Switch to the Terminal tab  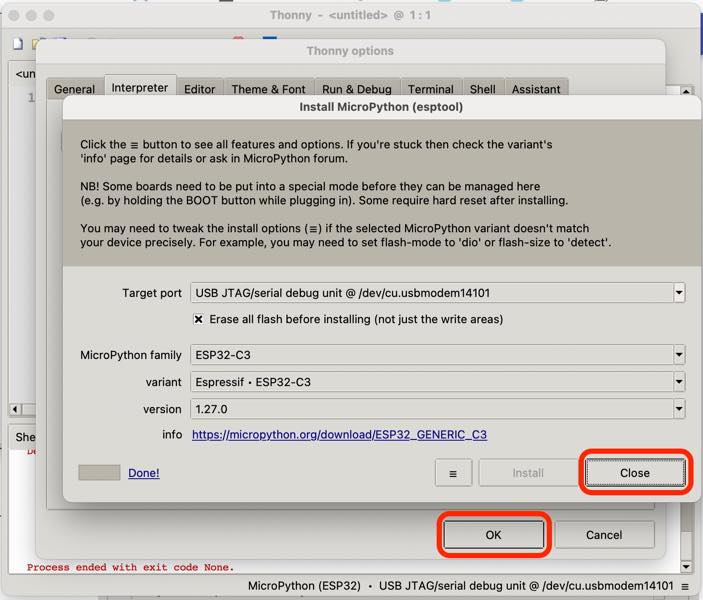(430, 89)
